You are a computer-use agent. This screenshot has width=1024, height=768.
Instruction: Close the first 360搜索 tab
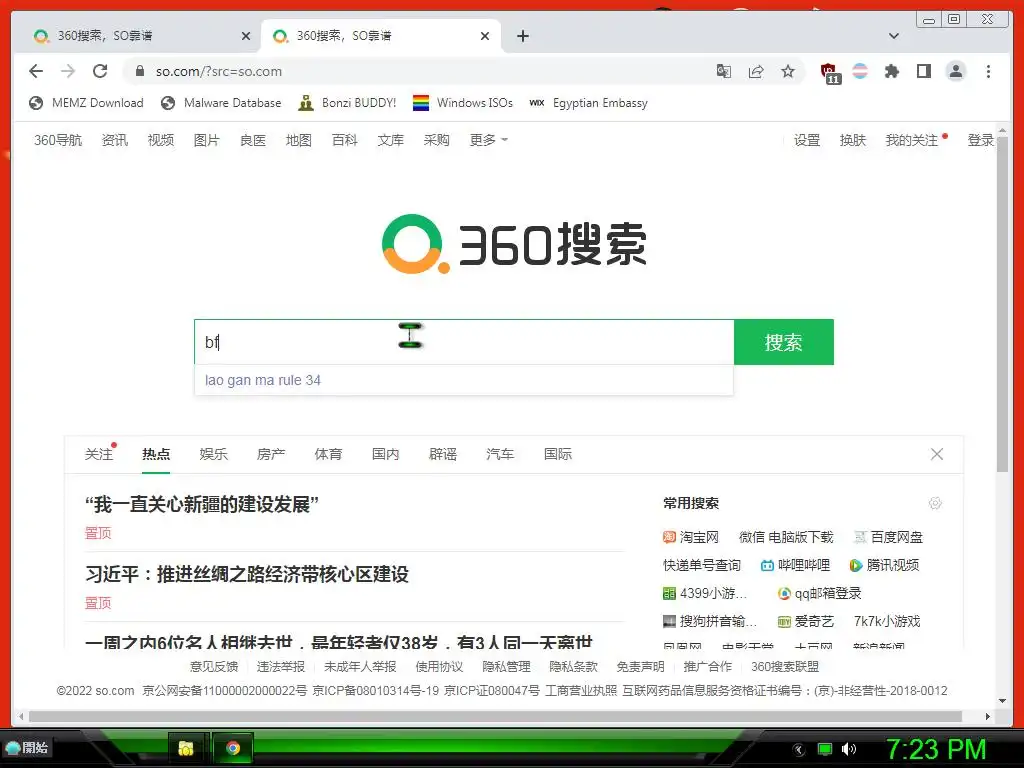246,36
